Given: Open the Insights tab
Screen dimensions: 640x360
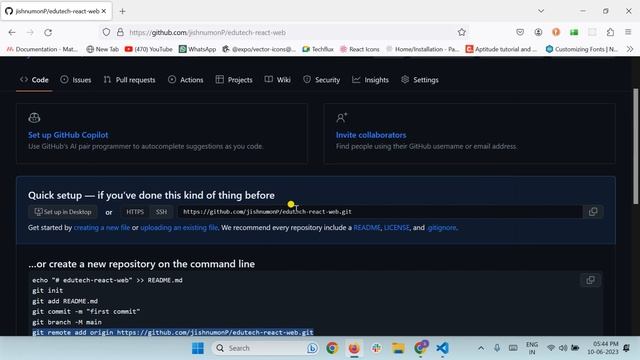Looking at the screenshot, I should (371, 80).
